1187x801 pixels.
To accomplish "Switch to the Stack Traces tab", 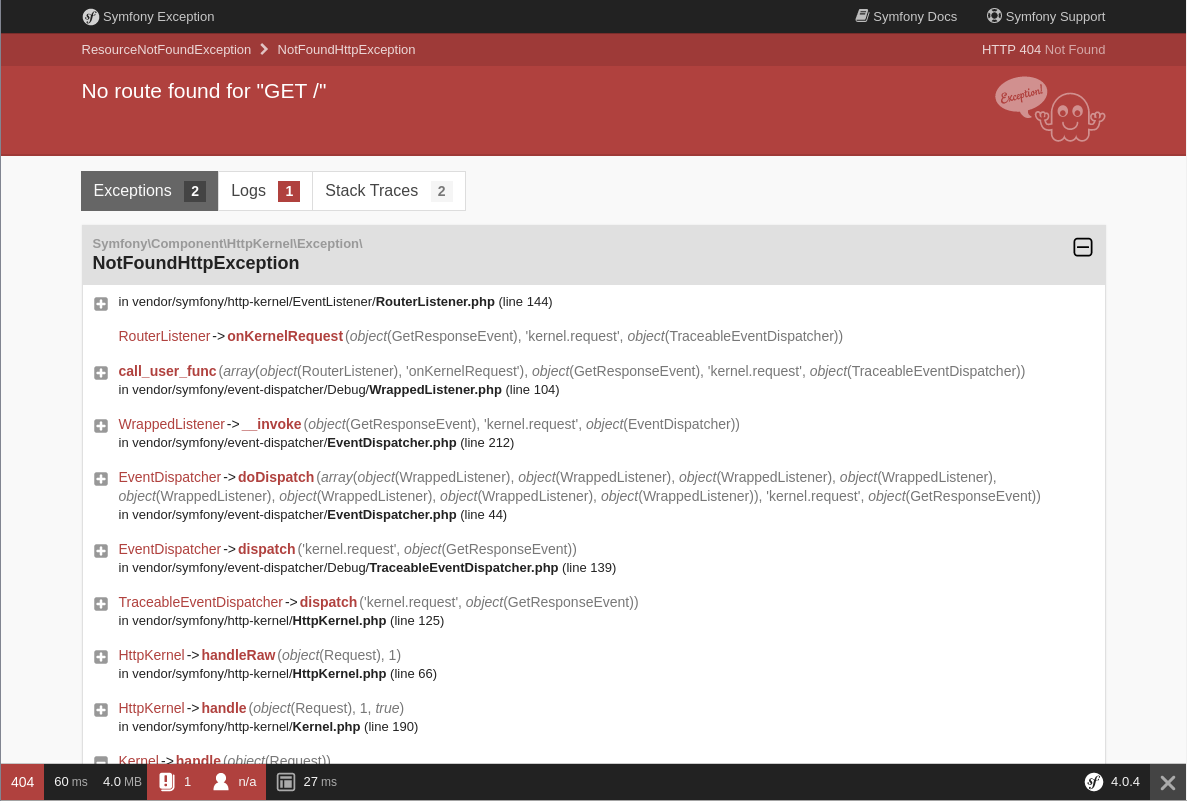I will [388, 191].
